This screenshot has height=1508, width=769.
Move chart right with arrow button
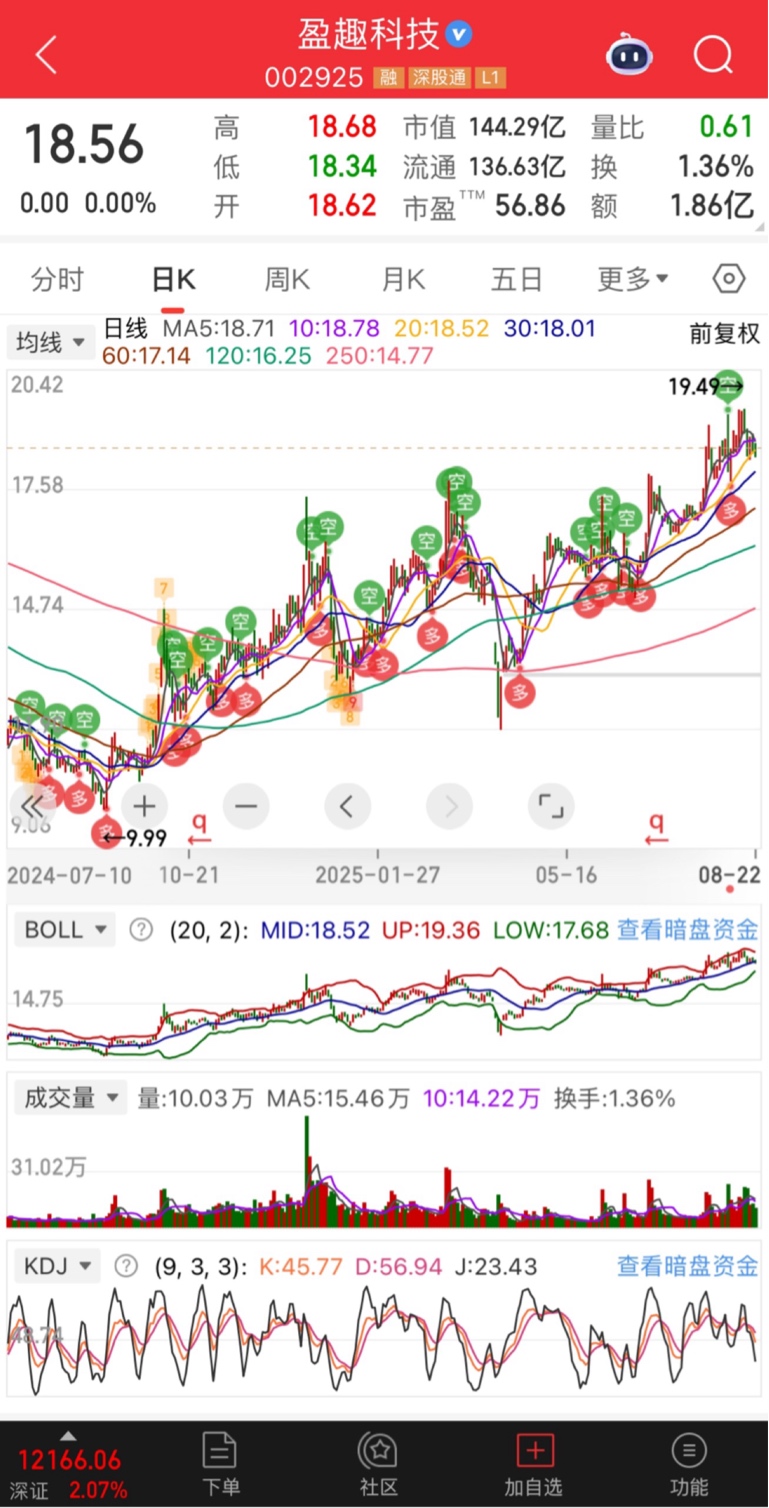[x=449, y=806]
